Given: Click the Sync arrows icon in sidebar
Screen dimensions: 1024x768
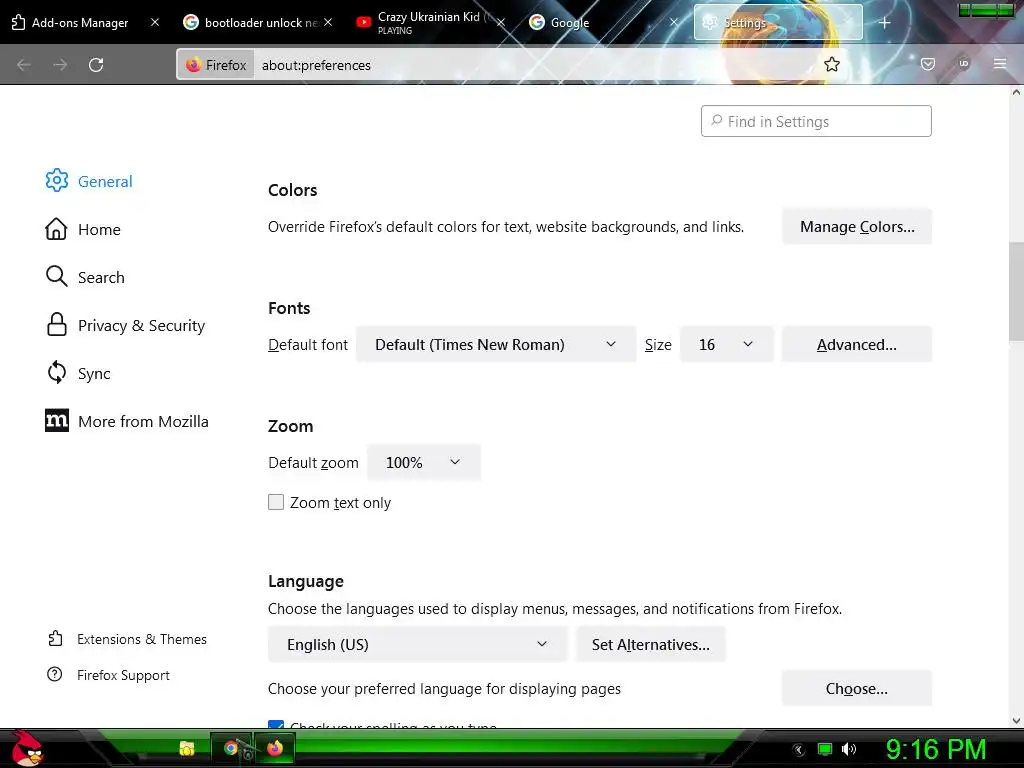Looking at the screenshot, I should [x=56, y=372].
